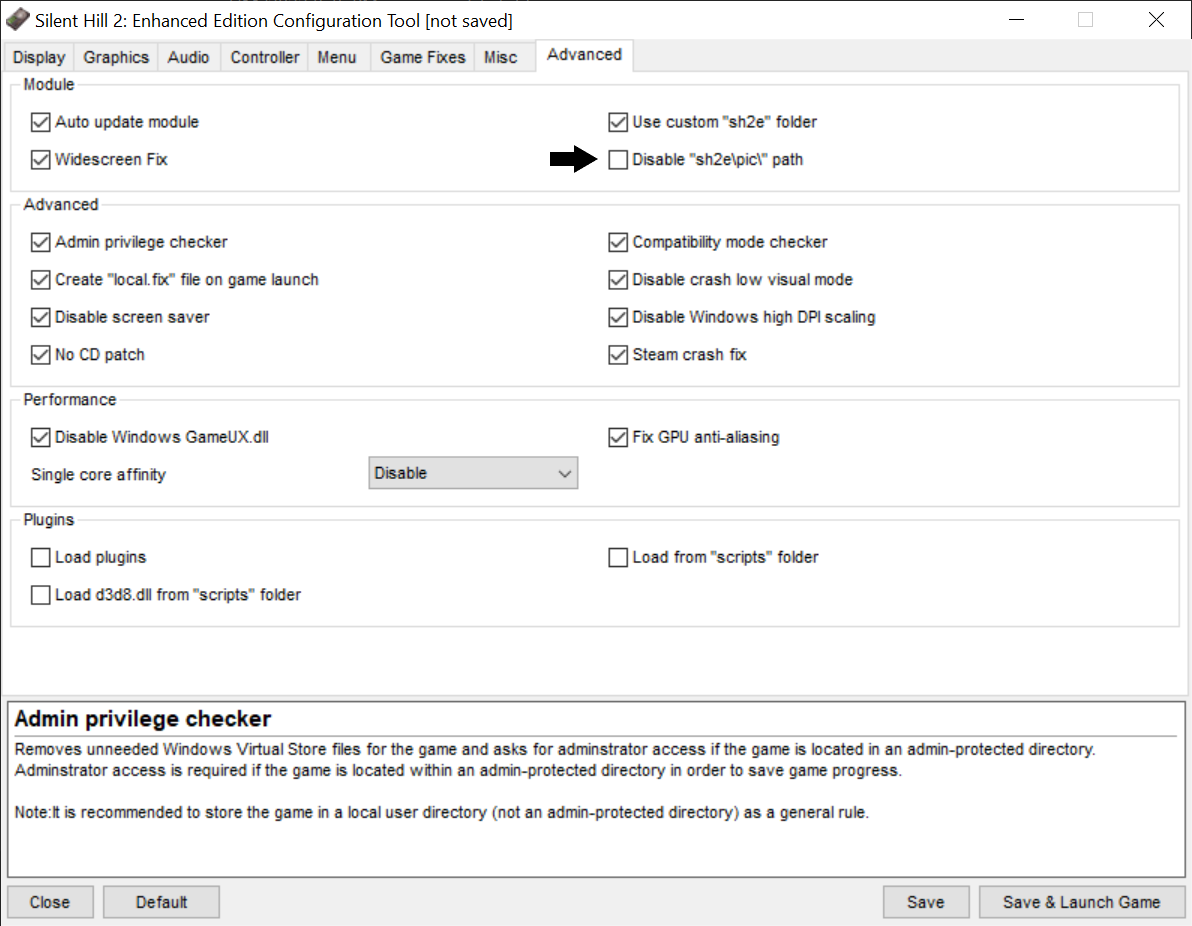Enable Load from "scripts" folder checkbox

click(x=618, y=557)
